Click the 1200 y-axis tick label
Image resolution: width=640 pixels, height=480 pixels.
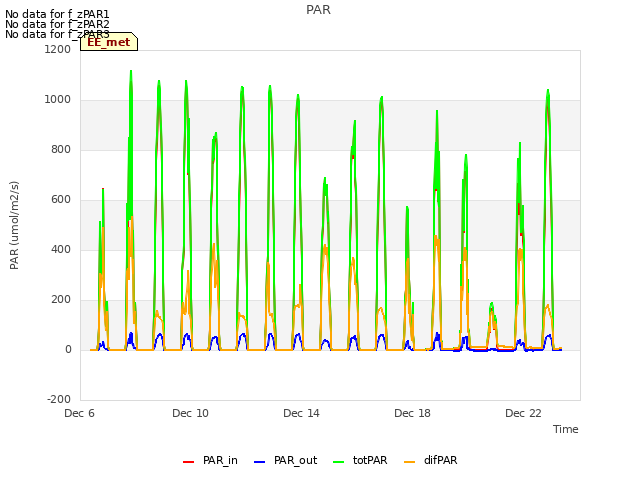click(x=58, y=49)
